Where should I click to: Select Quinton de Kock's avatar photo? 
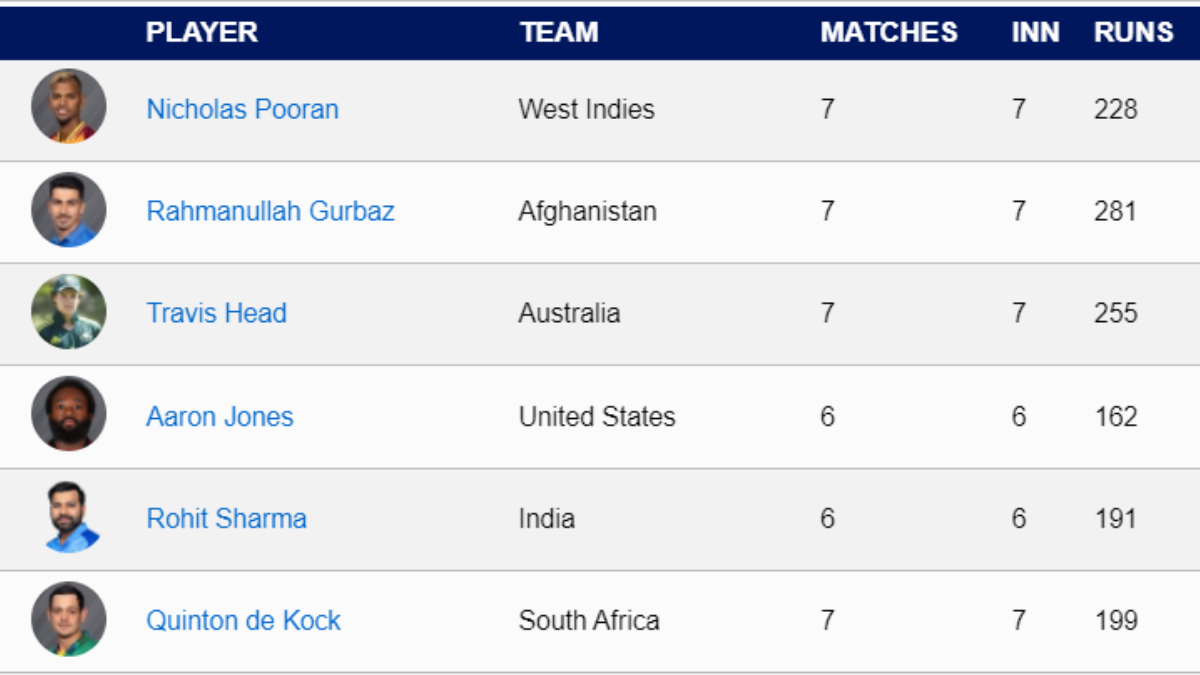(68, 619)
